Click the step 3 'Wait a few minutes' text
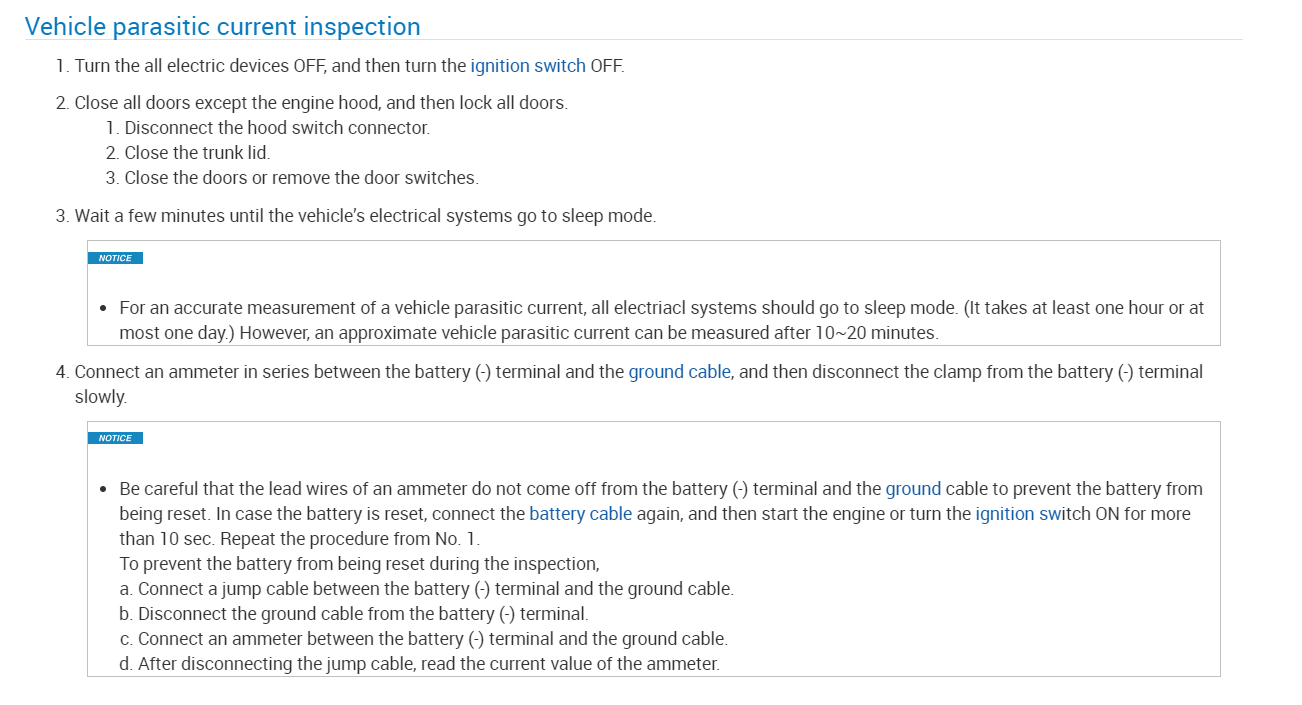 (x=364, y=216)
